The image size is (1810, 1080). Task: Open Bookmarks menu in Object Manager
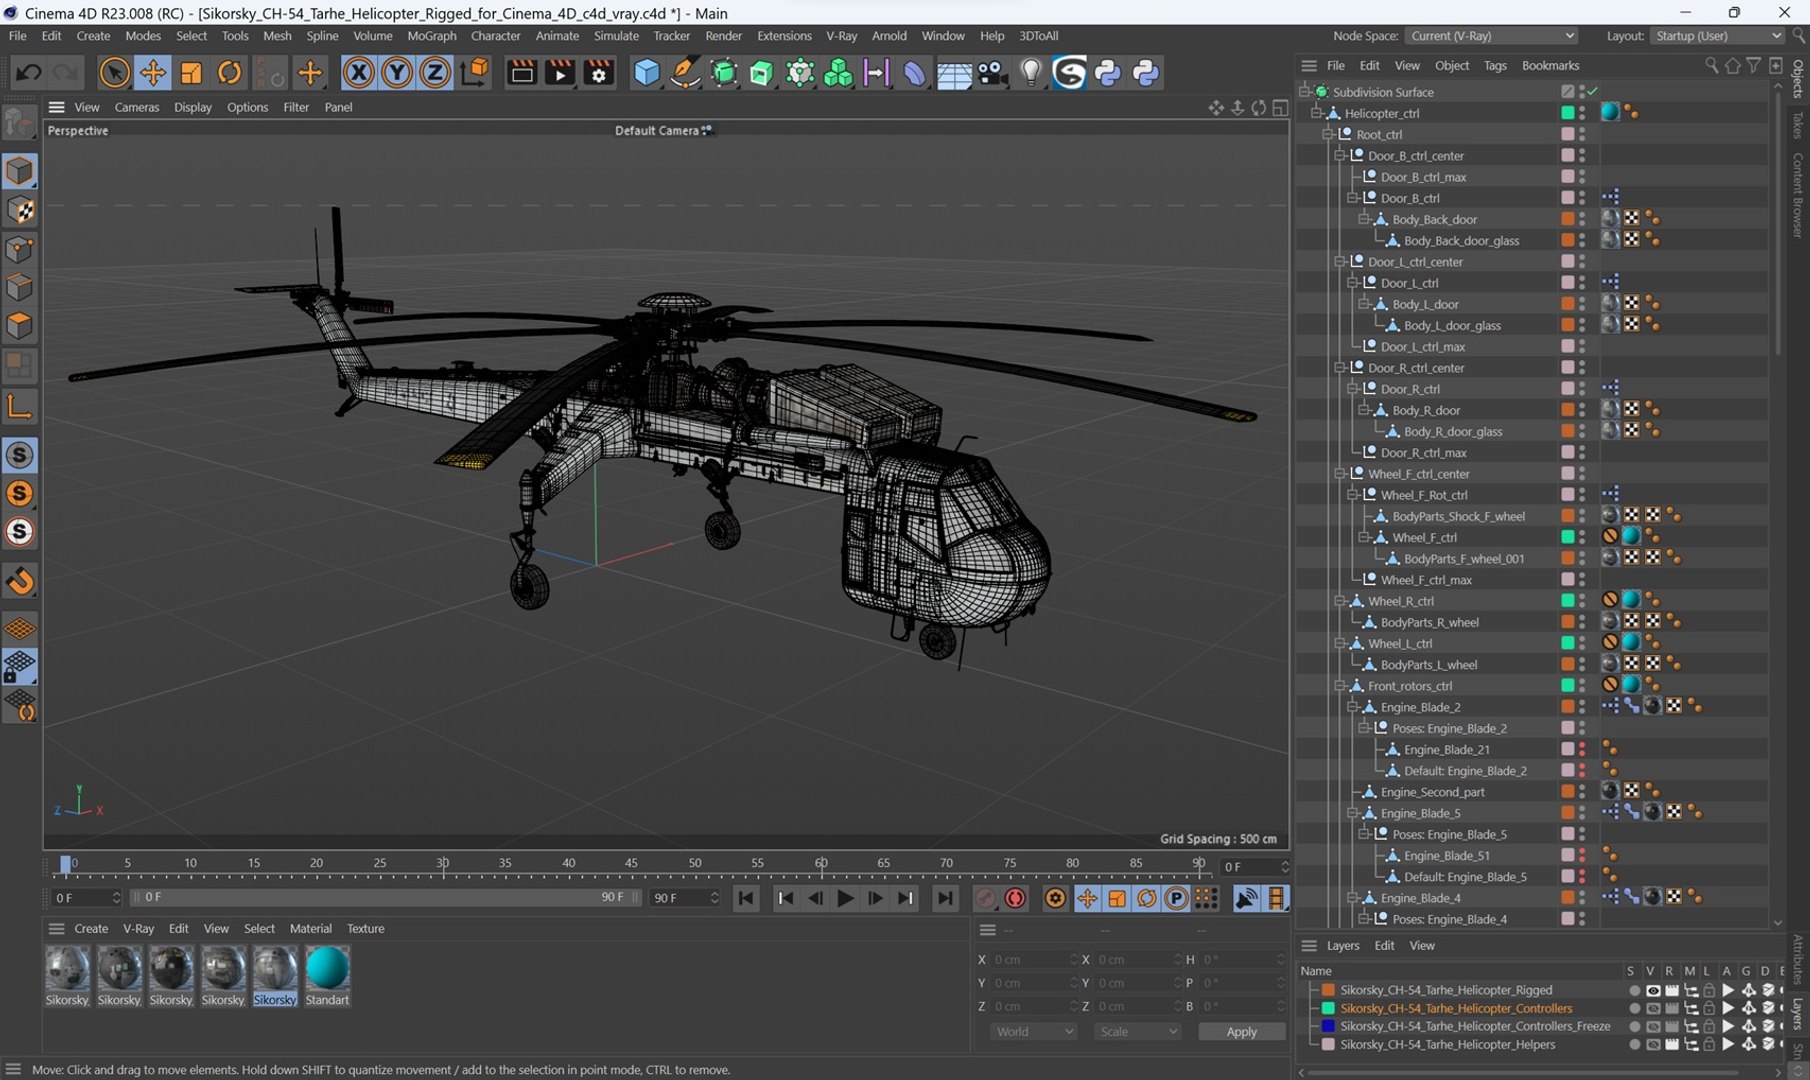coord(1550,66)
